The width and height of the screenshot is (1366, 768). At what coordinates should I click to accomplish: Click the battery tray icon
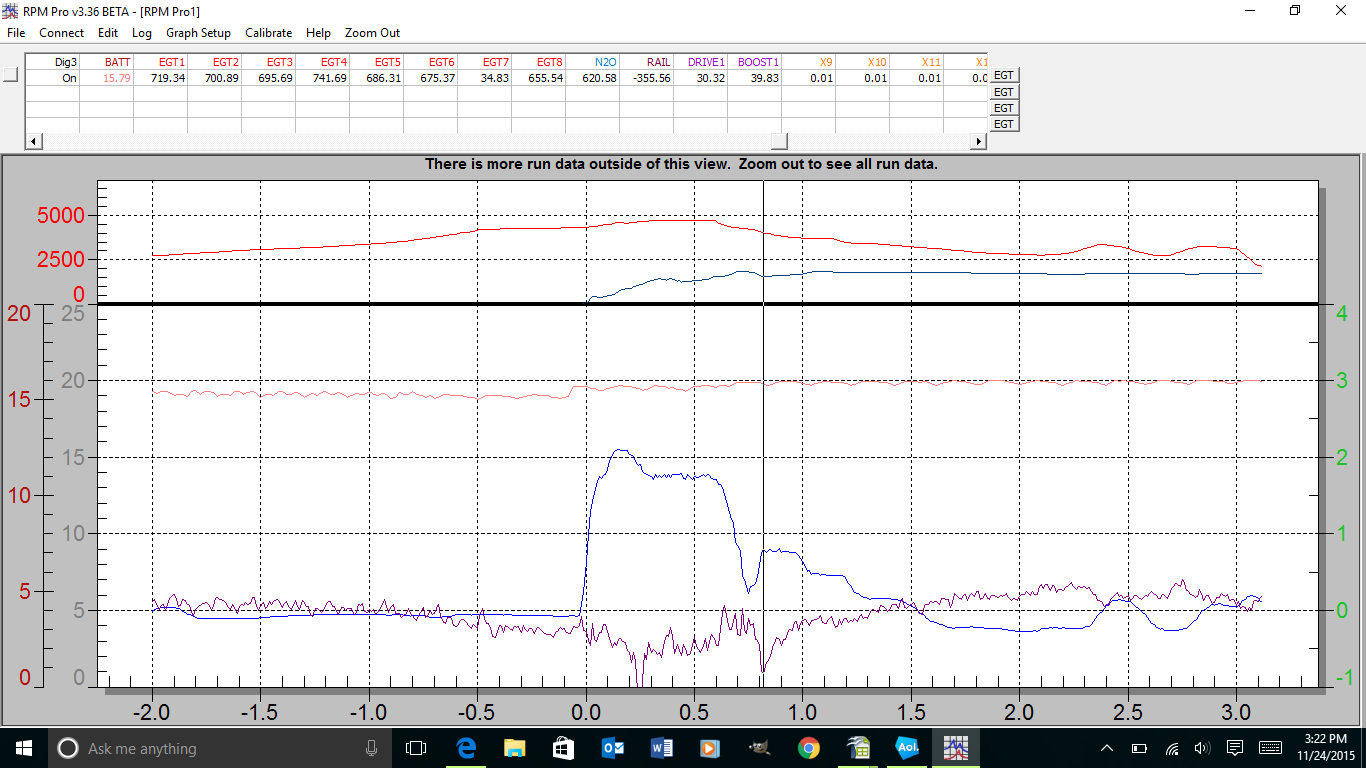[1139, 747]
